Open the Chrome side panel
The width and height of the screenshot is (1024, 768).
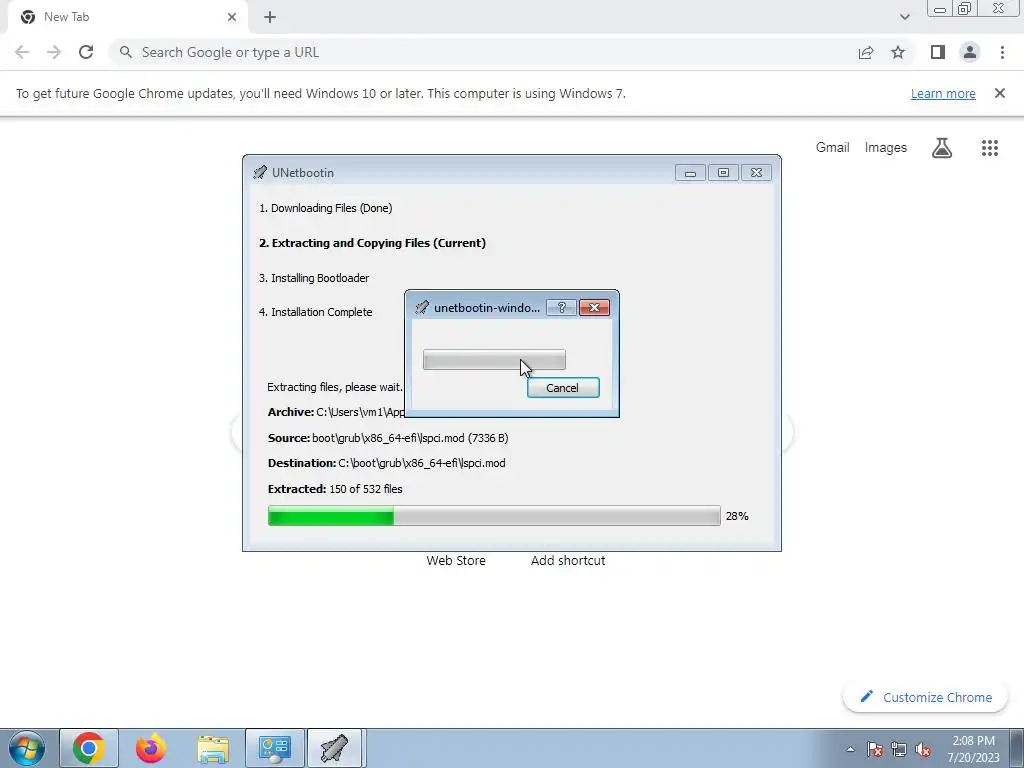pyautogui.click(x=938, y=52)
